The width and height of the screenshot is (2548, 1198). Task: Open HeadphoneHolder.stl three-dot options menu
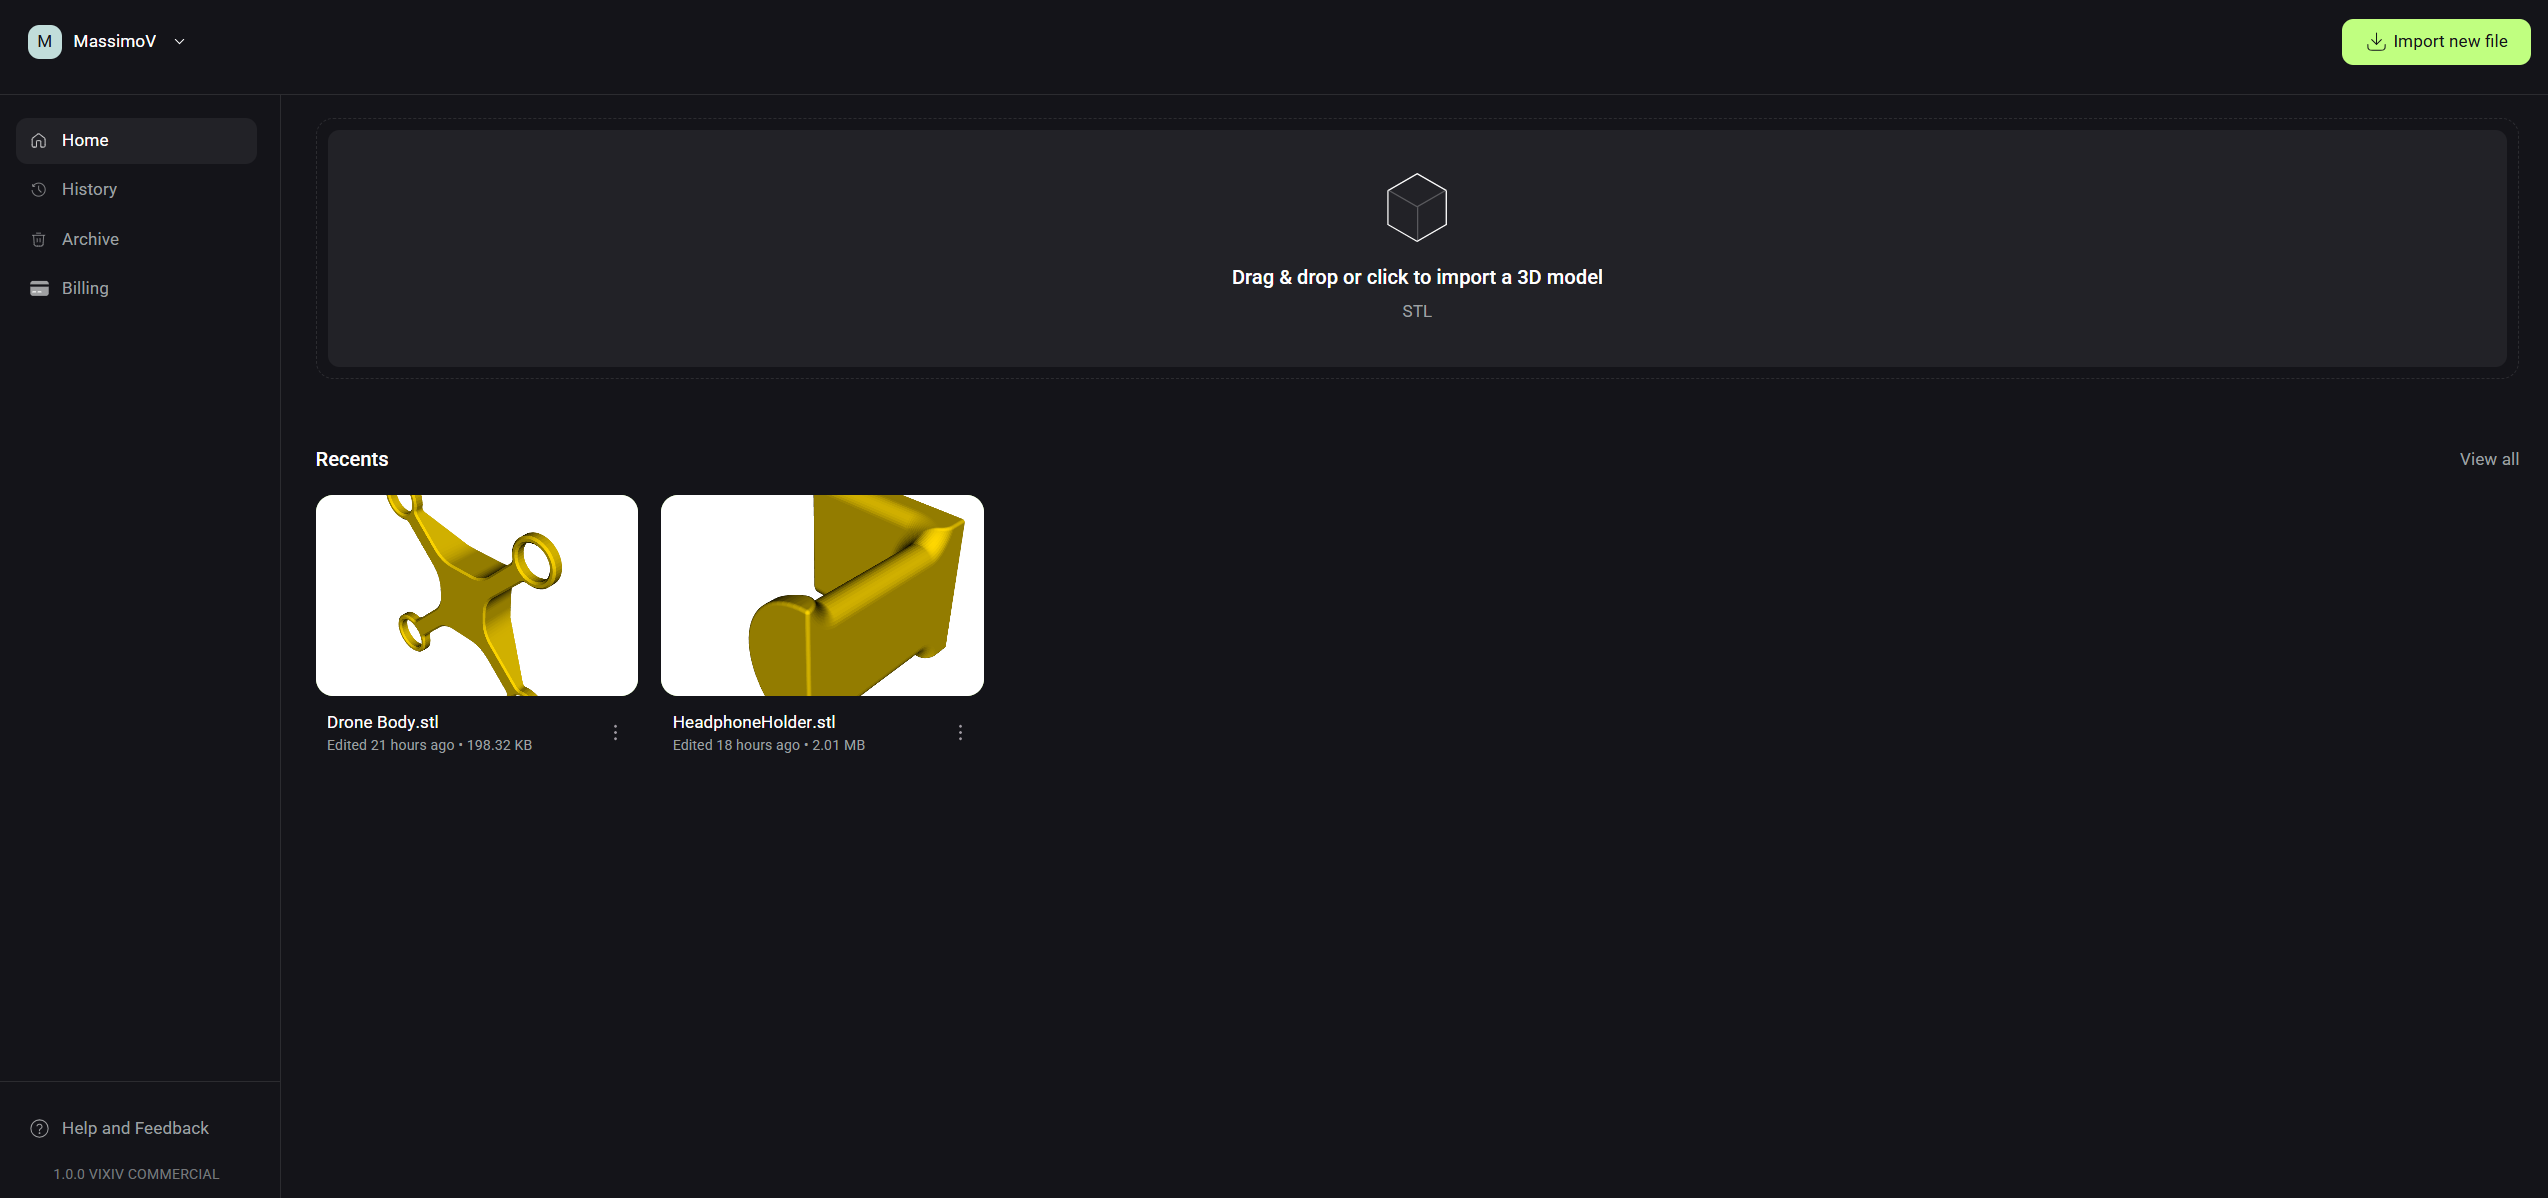[x=960, y=733]
